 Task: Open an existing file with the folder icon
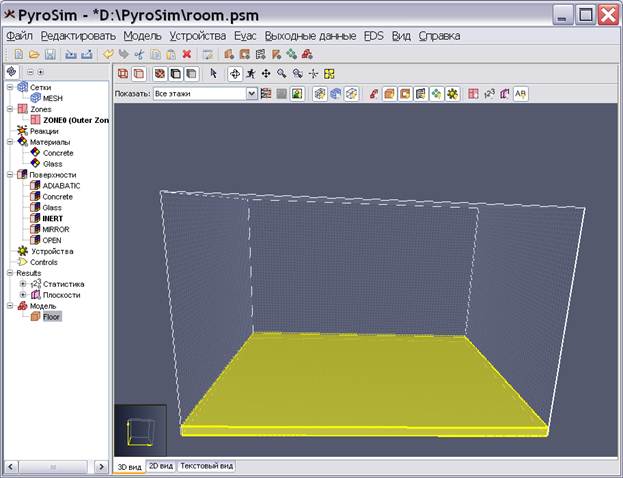click(34, 54)
